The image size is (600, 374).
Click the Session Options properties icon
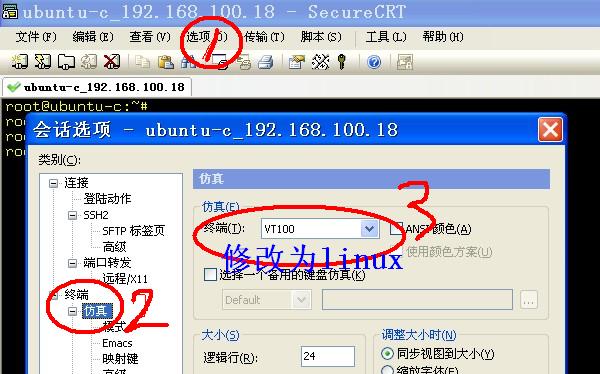point(297,62)
